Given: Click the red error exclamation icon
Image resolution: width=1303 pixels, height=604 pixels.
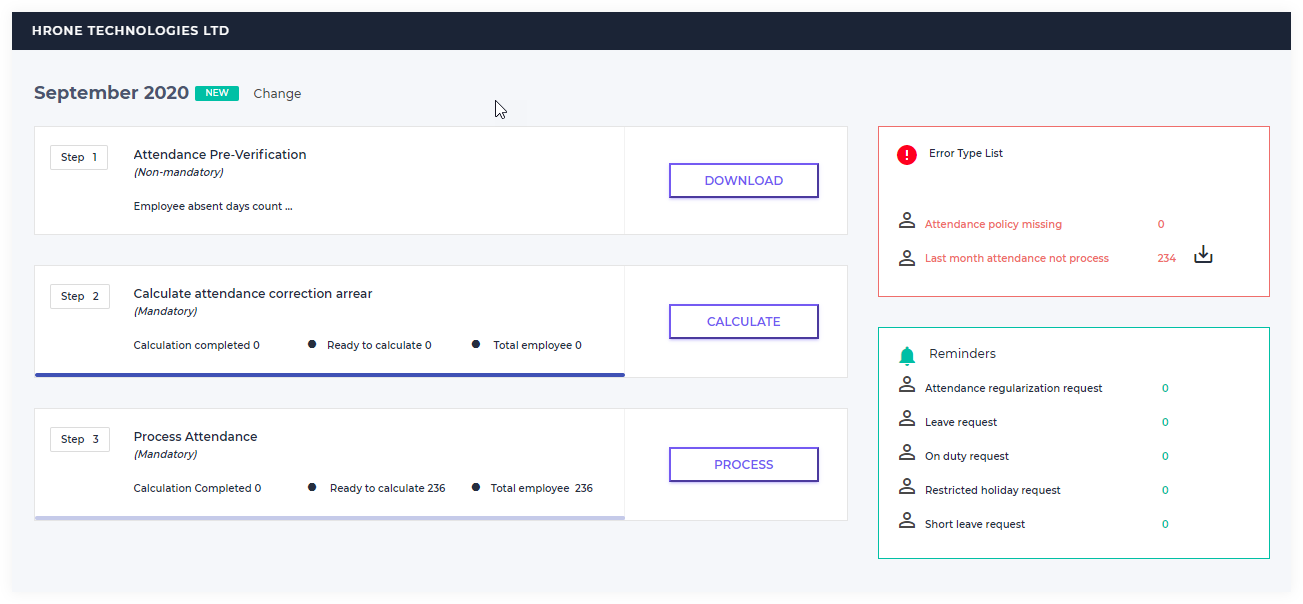Looking at the screenshot, I should click(x=907, y=155).
